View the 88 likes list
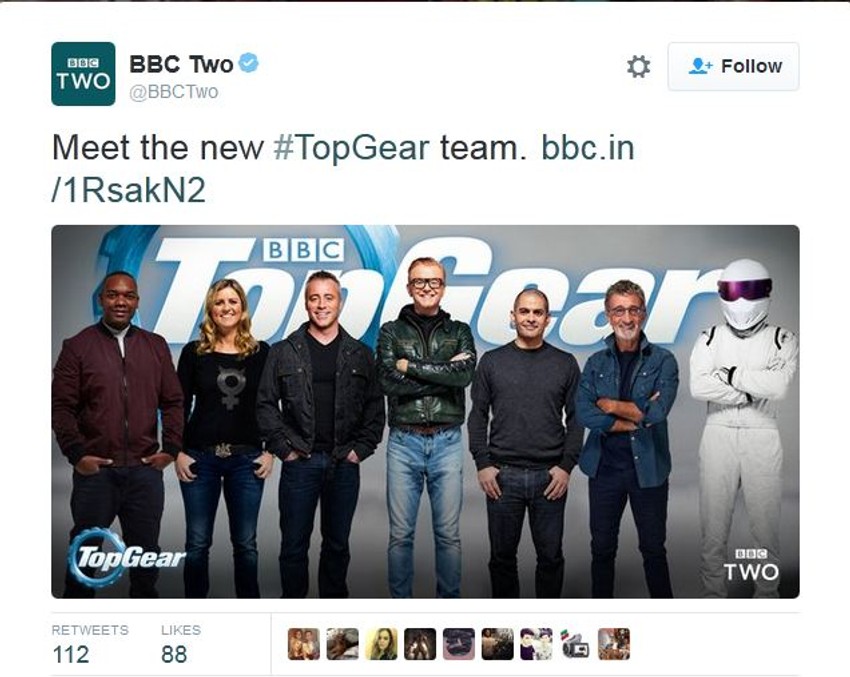 click(x=181, y=644)
